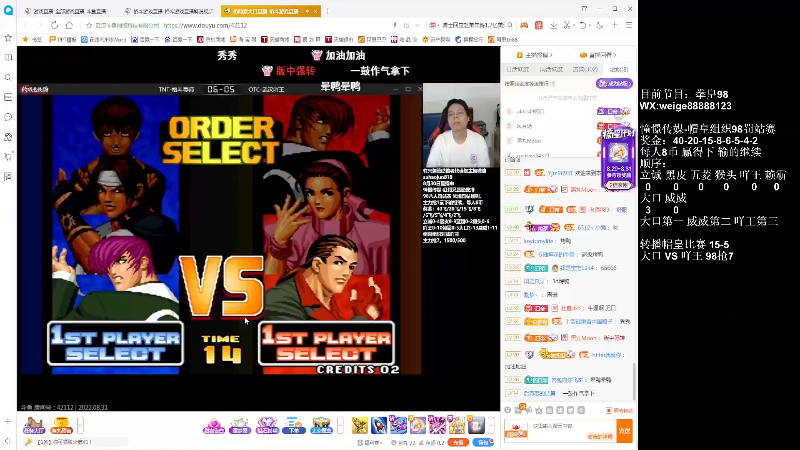Open the gold trophy activity icon beside 任务大厅
The width and height of the screenshot is (800, 450).
coord(61,425)
